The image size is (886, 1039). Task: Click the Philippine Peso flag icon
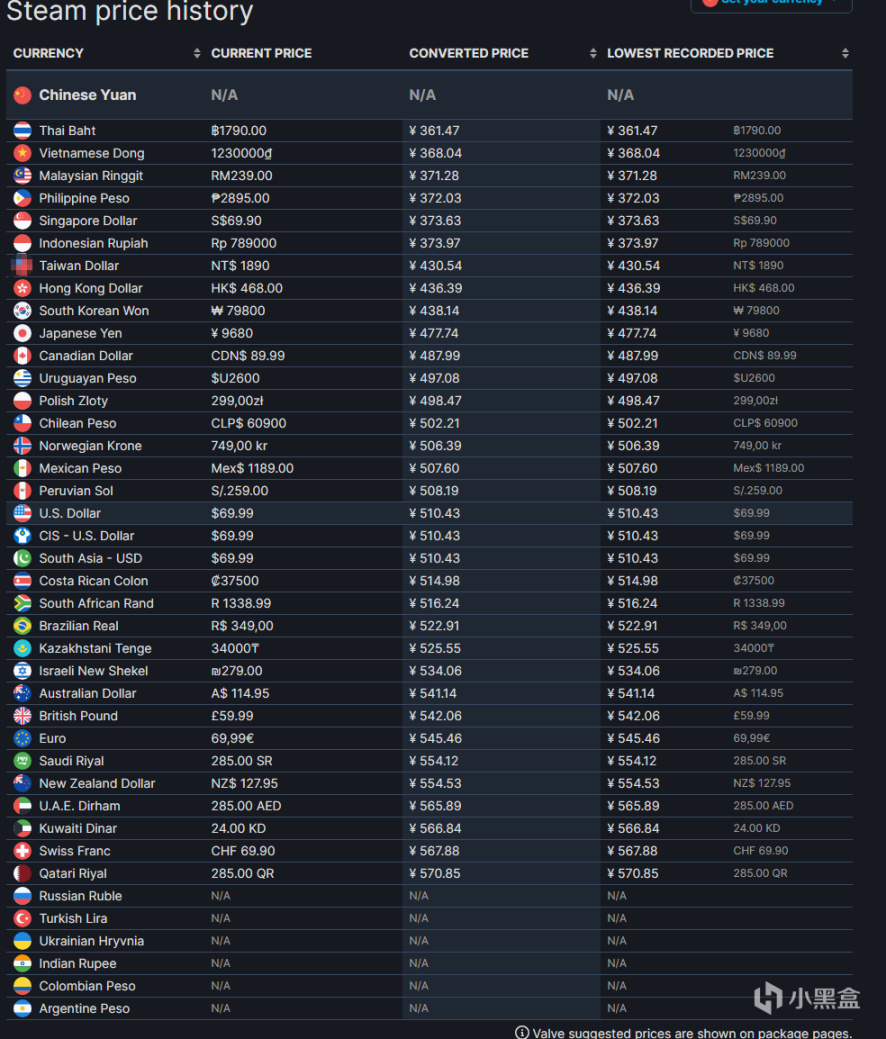point(23,198)
